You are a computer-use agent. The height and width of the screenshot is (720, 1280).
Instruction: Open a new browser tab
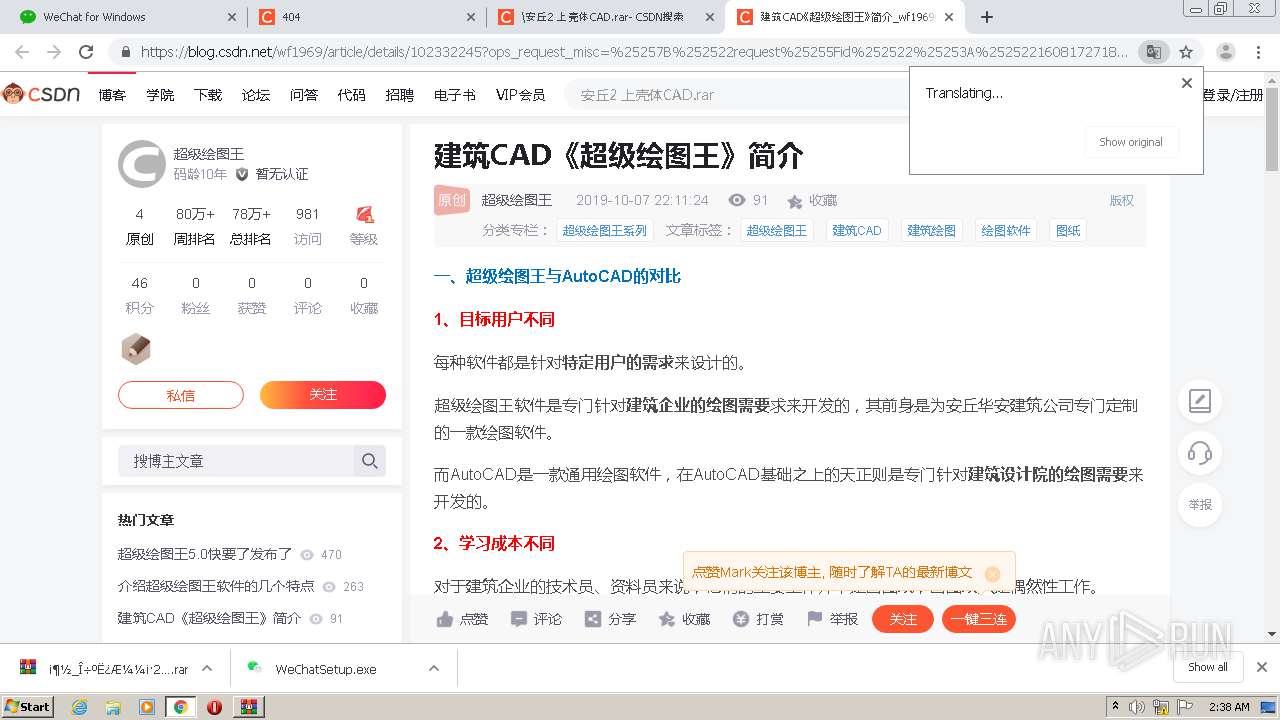987,17
